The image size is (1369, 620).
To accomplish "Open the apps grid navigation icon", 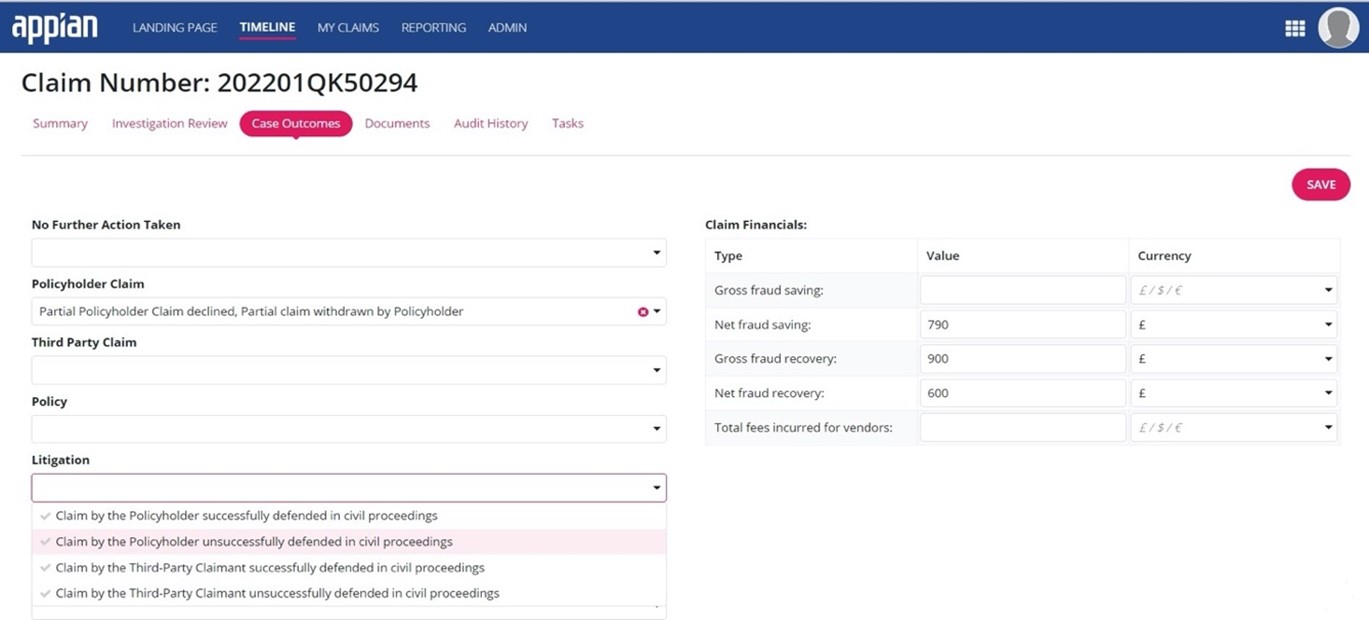I will pos(1294,28).
